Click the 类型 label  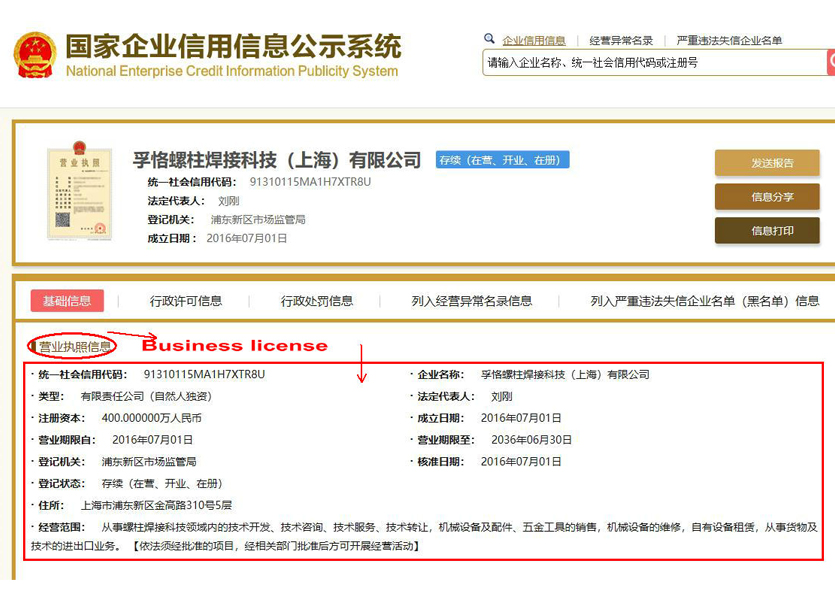(x=51, y=397)
